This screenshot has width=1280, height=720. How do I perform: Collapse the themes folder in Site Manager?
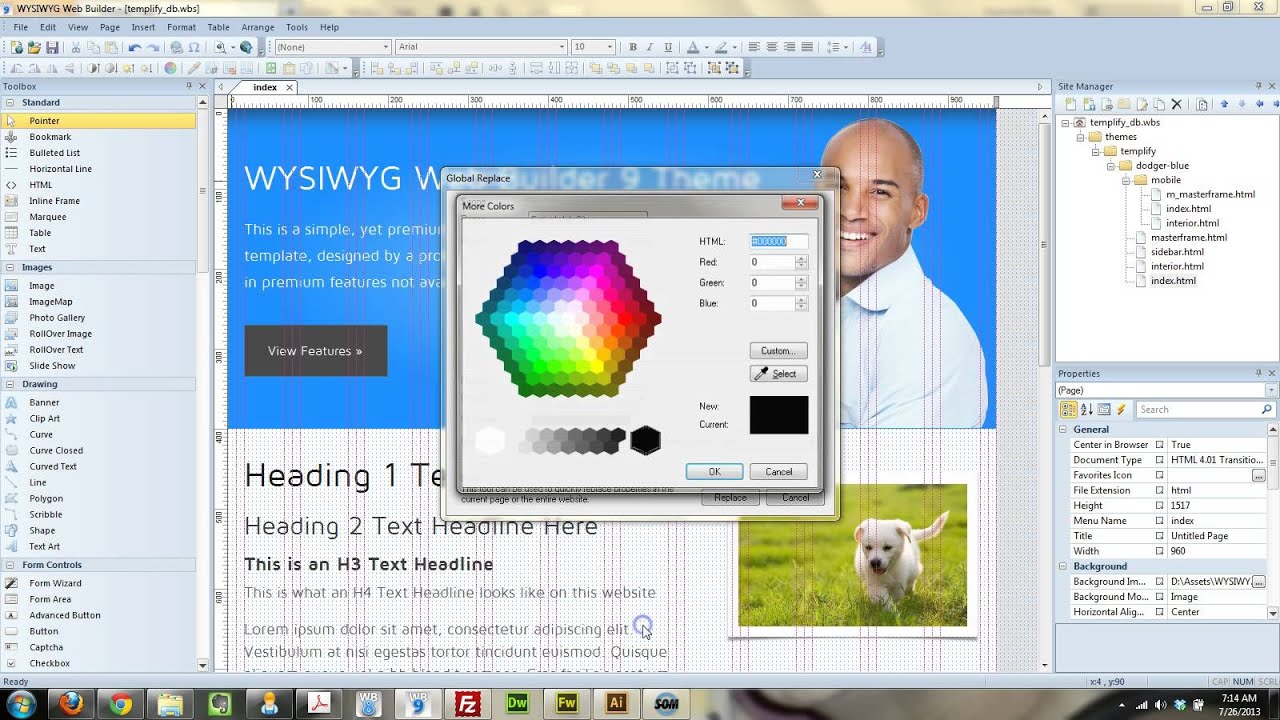tap(1081, 137)
